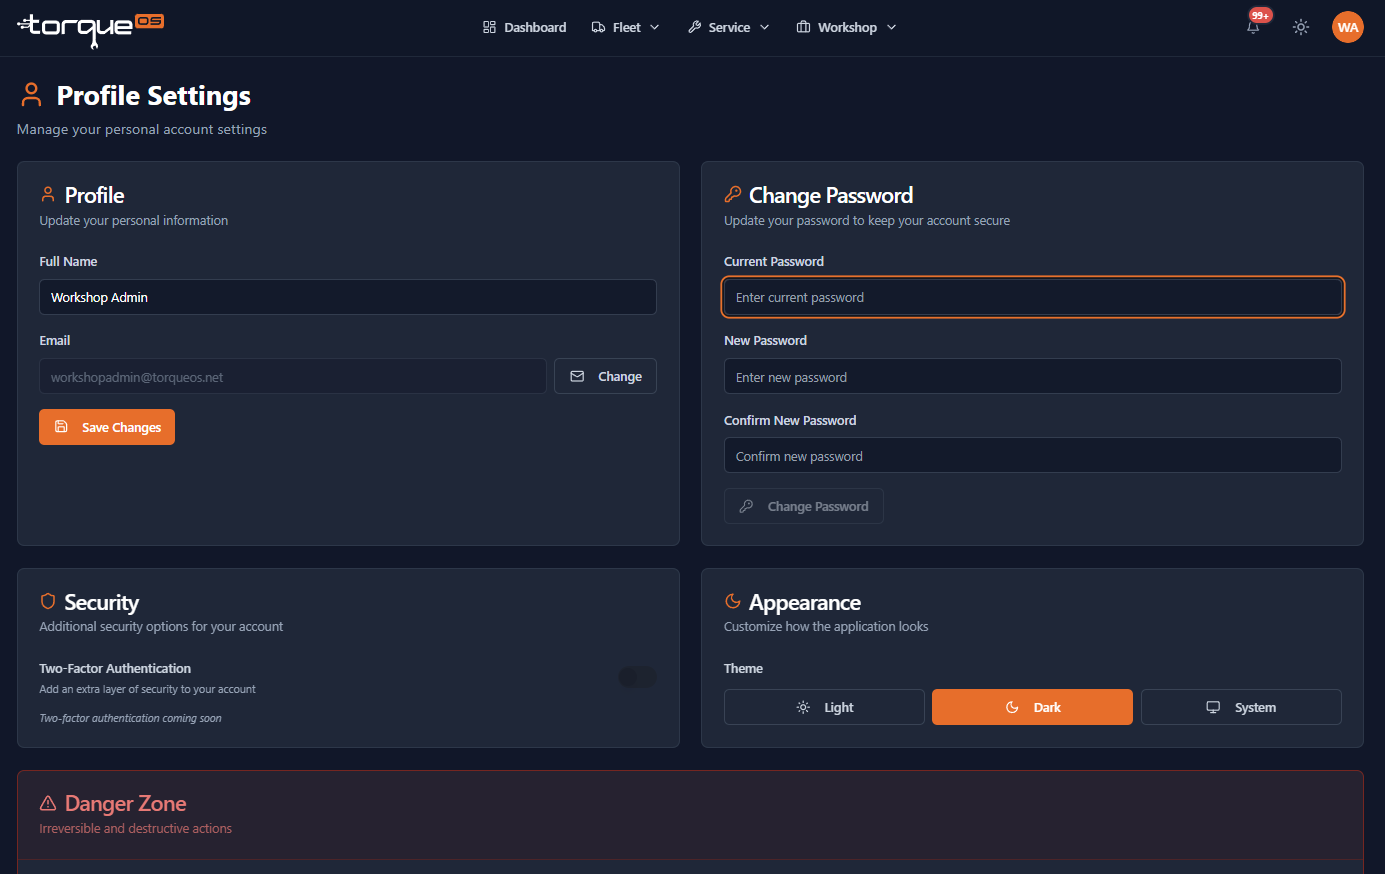This screenshot has width=1385, height=874.
Task: Toggle theme with the sun icon in header
Action: click(1301, 28)
